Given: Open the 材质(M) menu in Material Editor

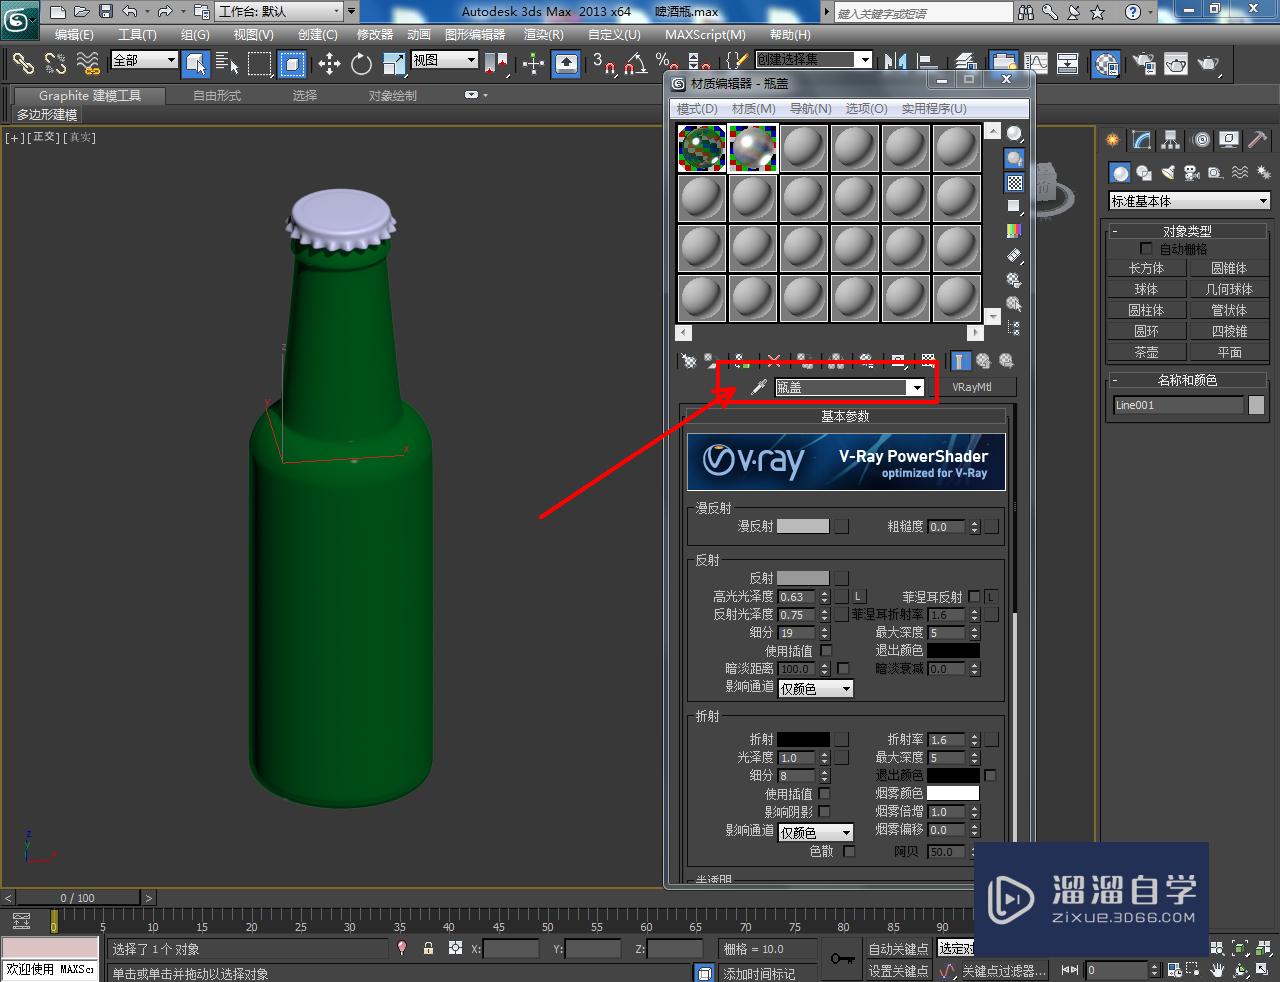Looking at the screenshot, I should click(x=755, y=108).
